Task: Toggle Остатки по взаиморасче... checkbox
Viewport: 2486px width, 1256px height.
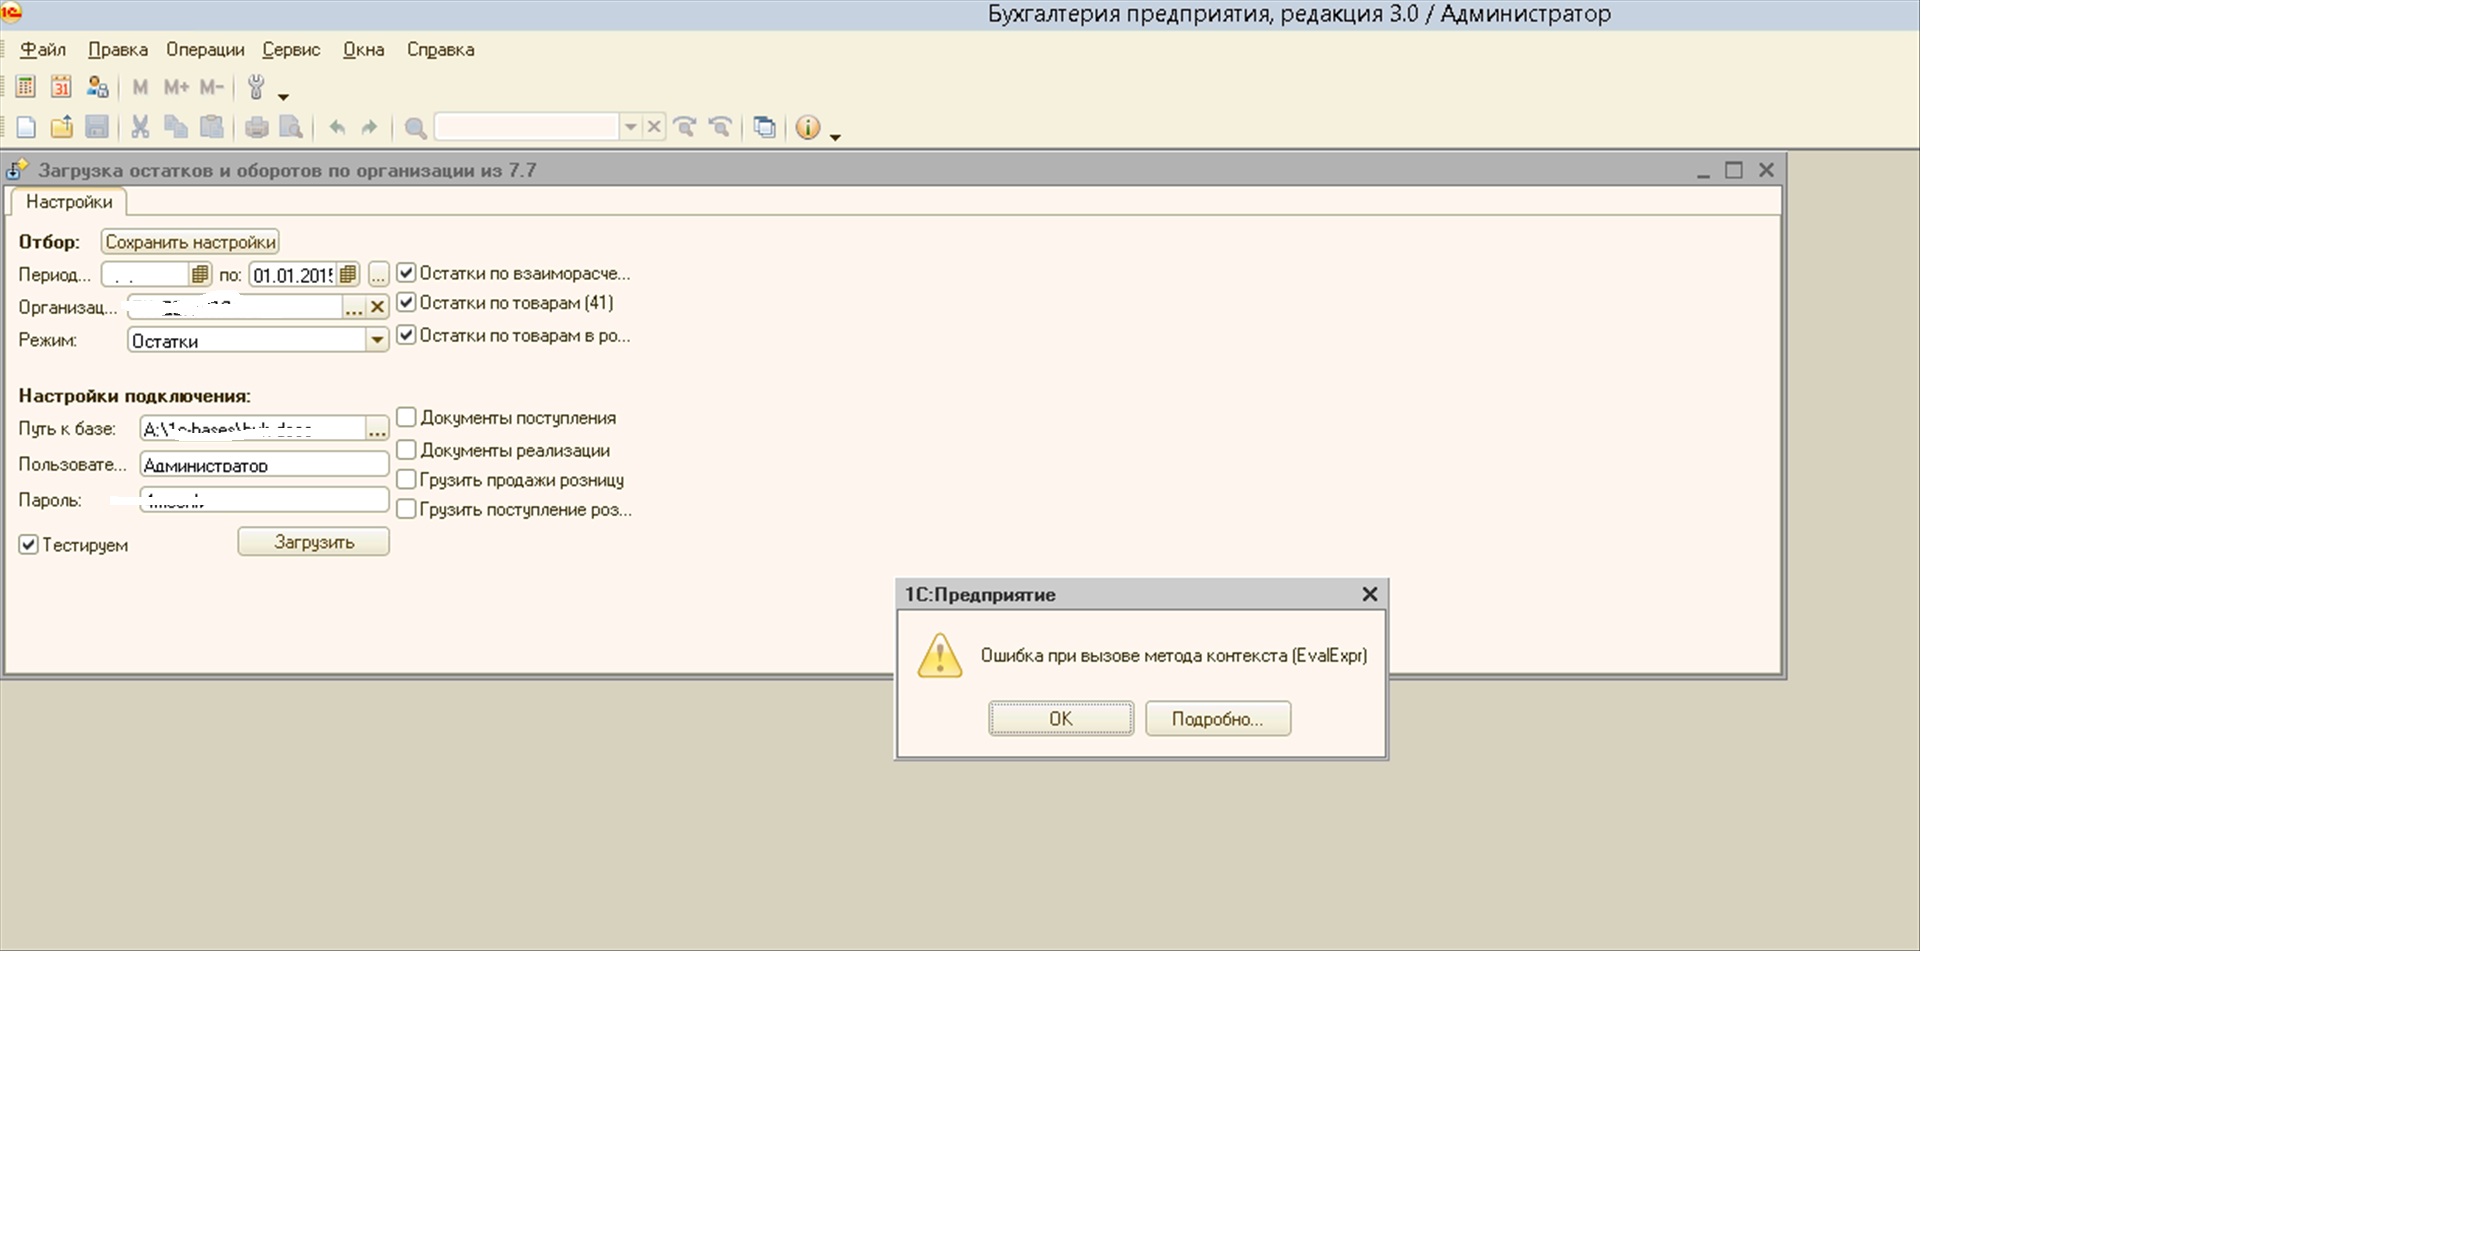Action: pos(406,272)
